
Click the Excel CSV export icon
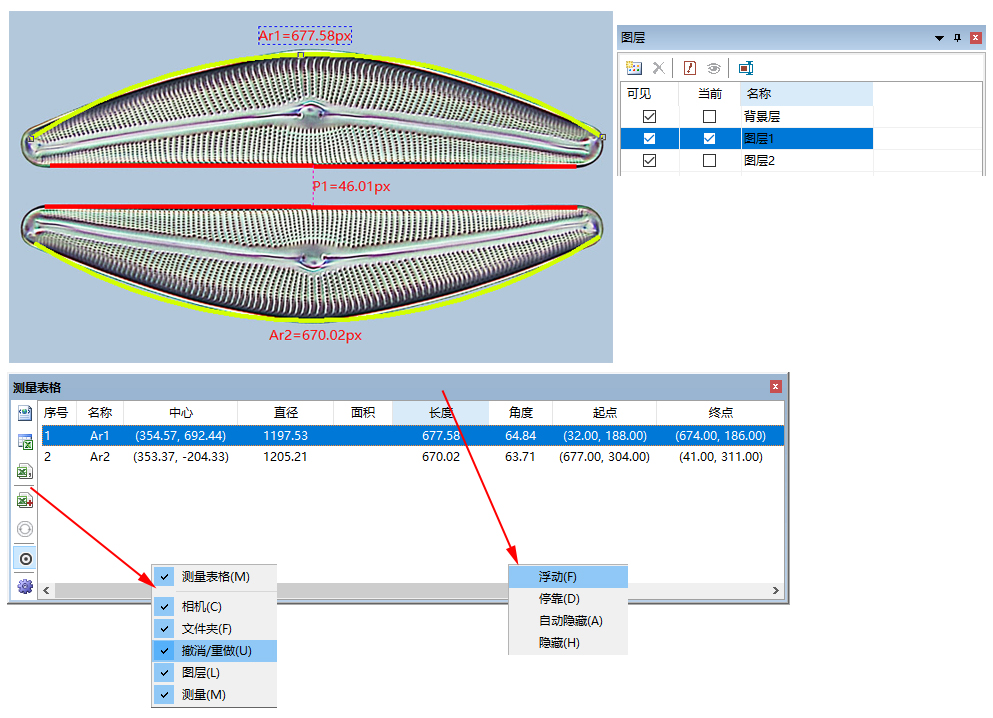coord(25,471)
